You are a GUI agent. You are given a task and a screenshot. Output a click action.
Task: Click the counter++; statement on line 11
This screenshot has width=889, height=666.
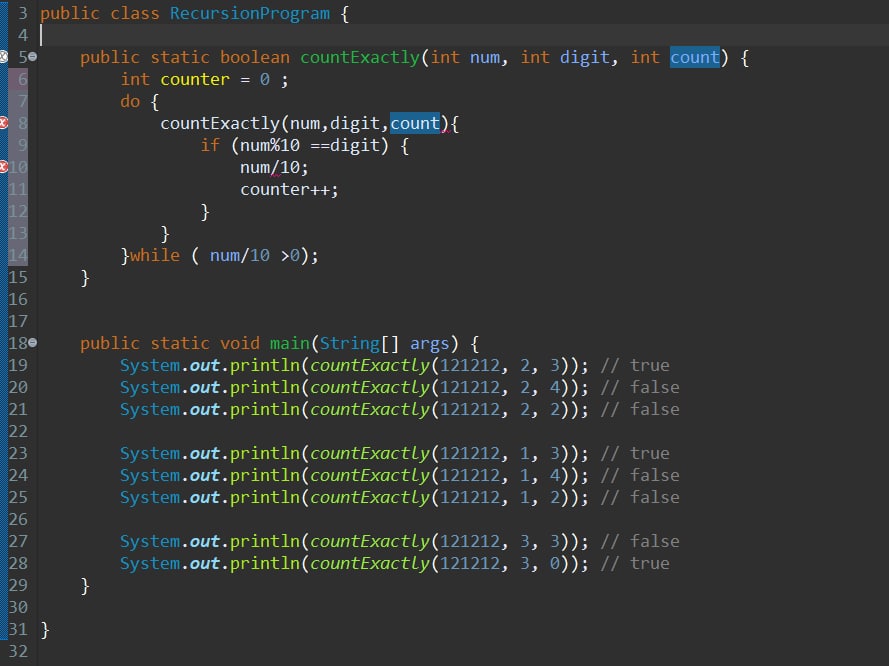(289, 189)
